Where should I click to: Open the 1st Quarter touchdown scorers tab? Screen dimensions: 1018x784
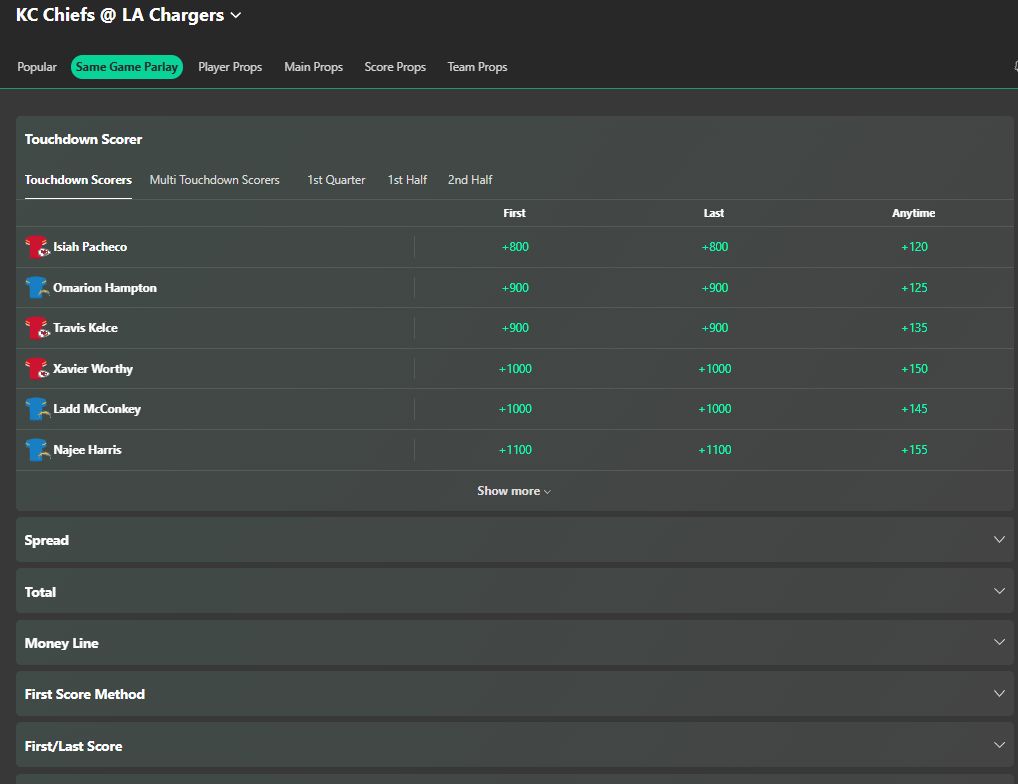point(336,180)
